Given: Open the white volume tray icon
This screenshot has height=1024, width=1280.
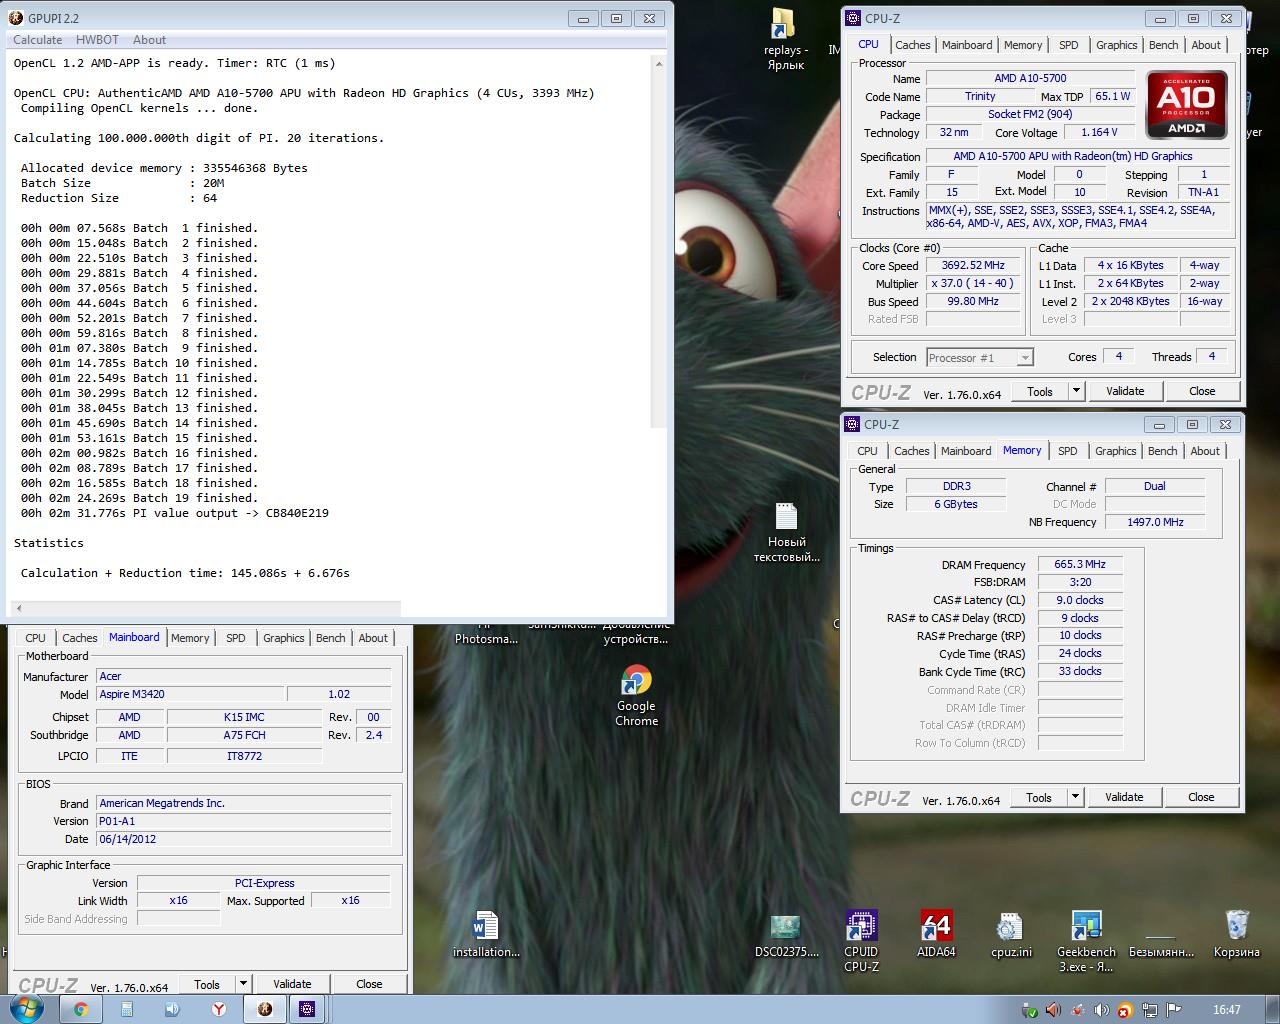Looking at the screenshot, I should click(x=1102, y=1010).
